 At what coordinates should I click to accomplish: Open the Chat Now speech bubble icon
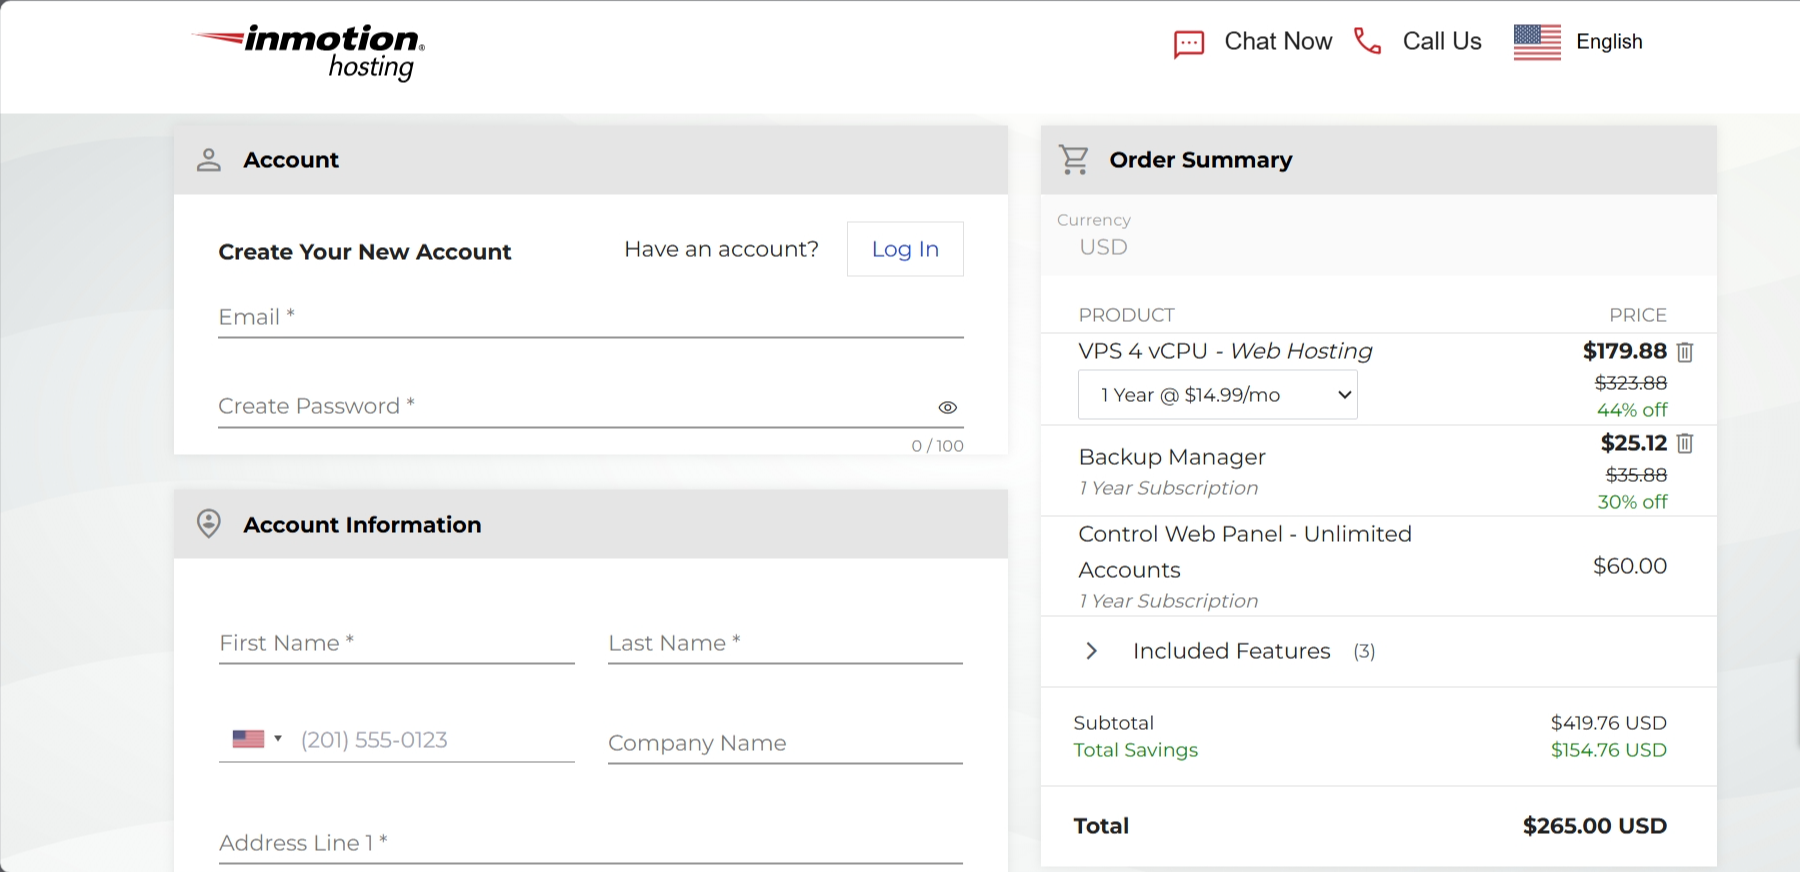1189,44
